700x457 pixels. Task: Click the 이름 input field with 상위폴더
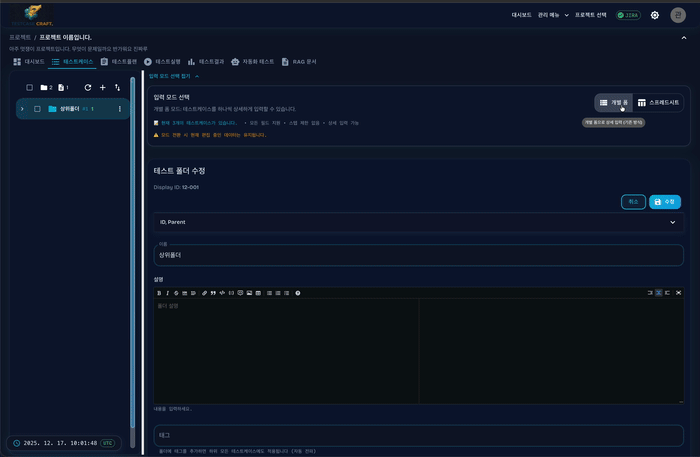click(x=419, y=255)
